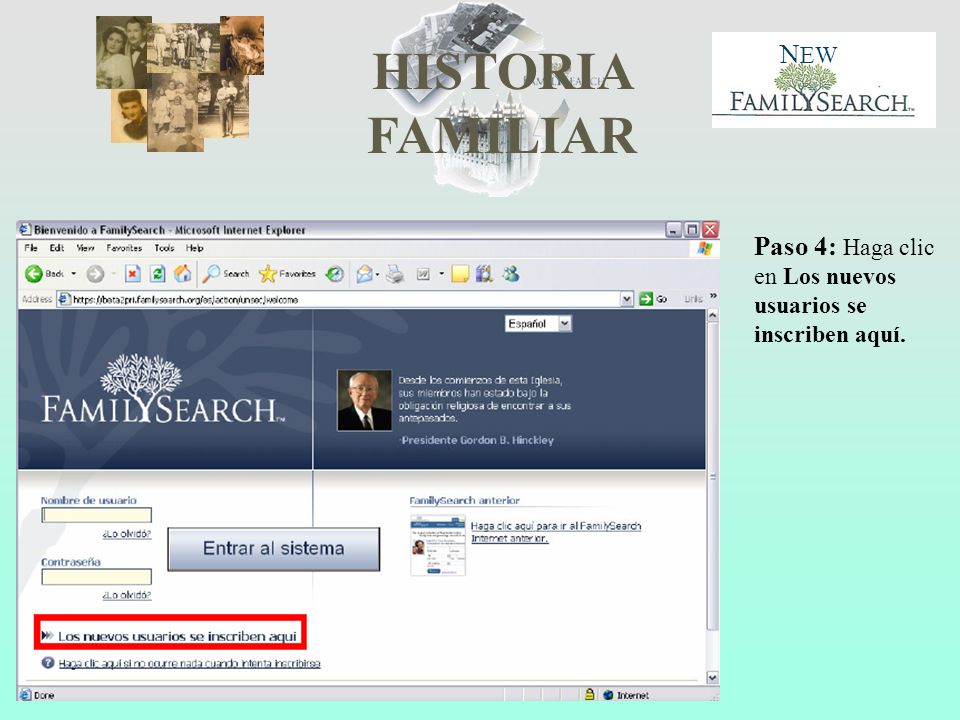Expand the address bar URL dropdown
This screenshot has height=720, width=960.
click(x=627, y=299)
